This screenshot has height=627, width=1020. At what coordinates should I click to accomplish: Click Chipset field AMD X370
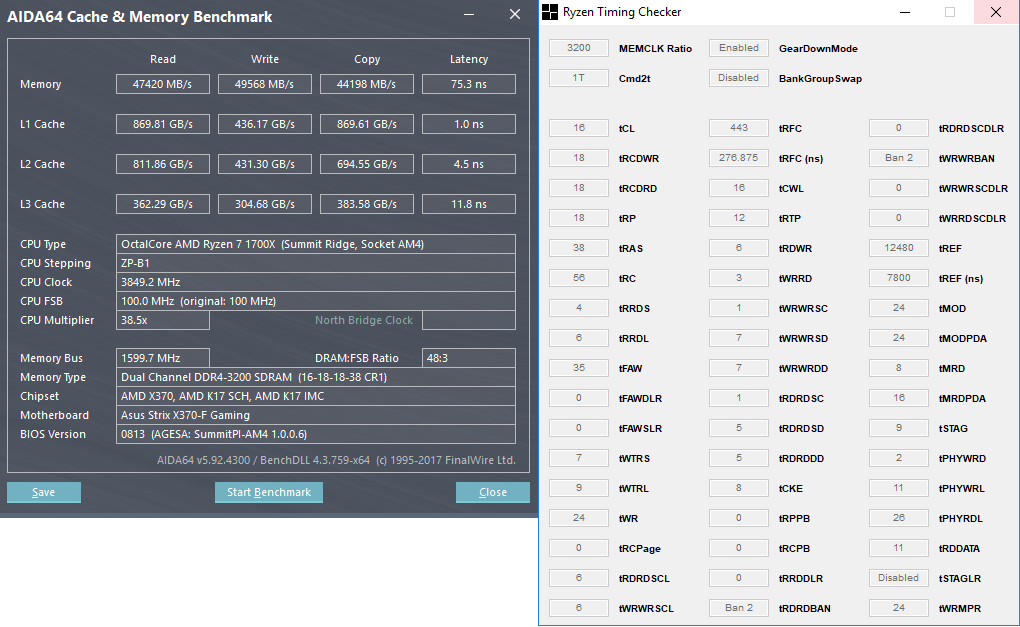pos(315,396)
